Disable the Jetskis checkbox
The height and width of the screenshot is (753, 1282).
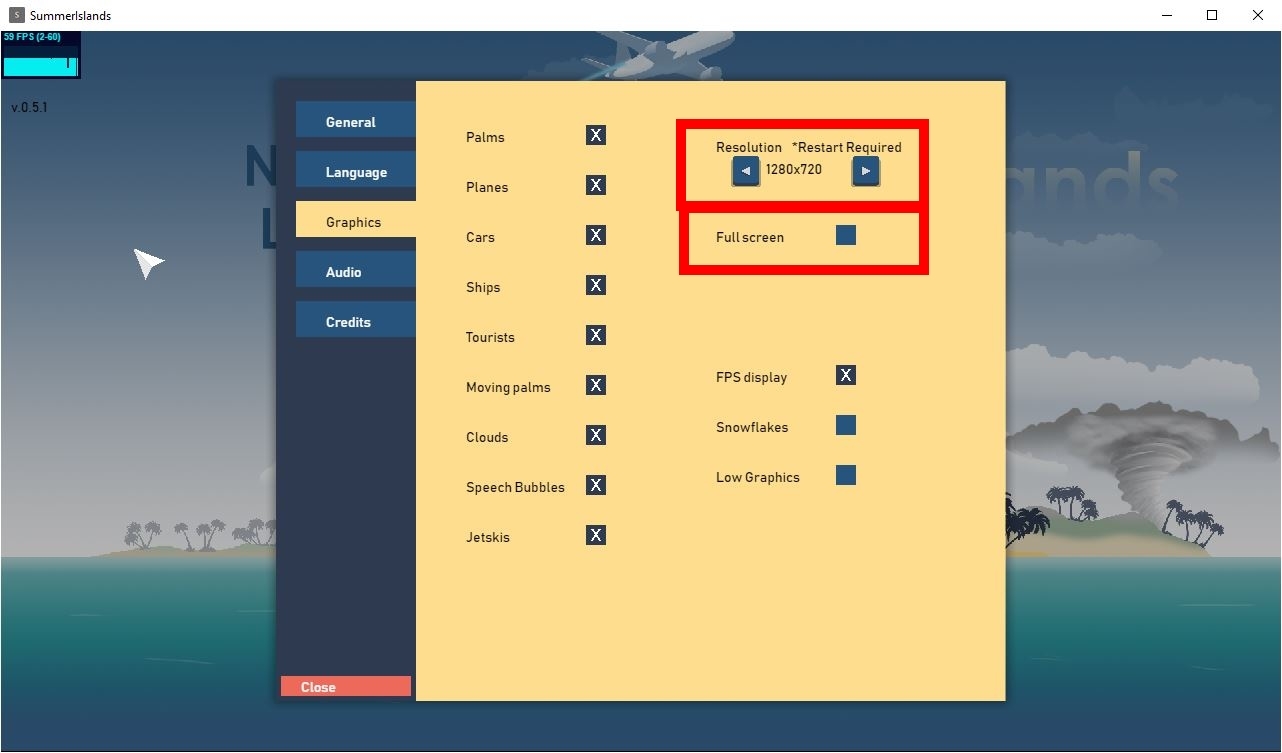pos(596,536)
